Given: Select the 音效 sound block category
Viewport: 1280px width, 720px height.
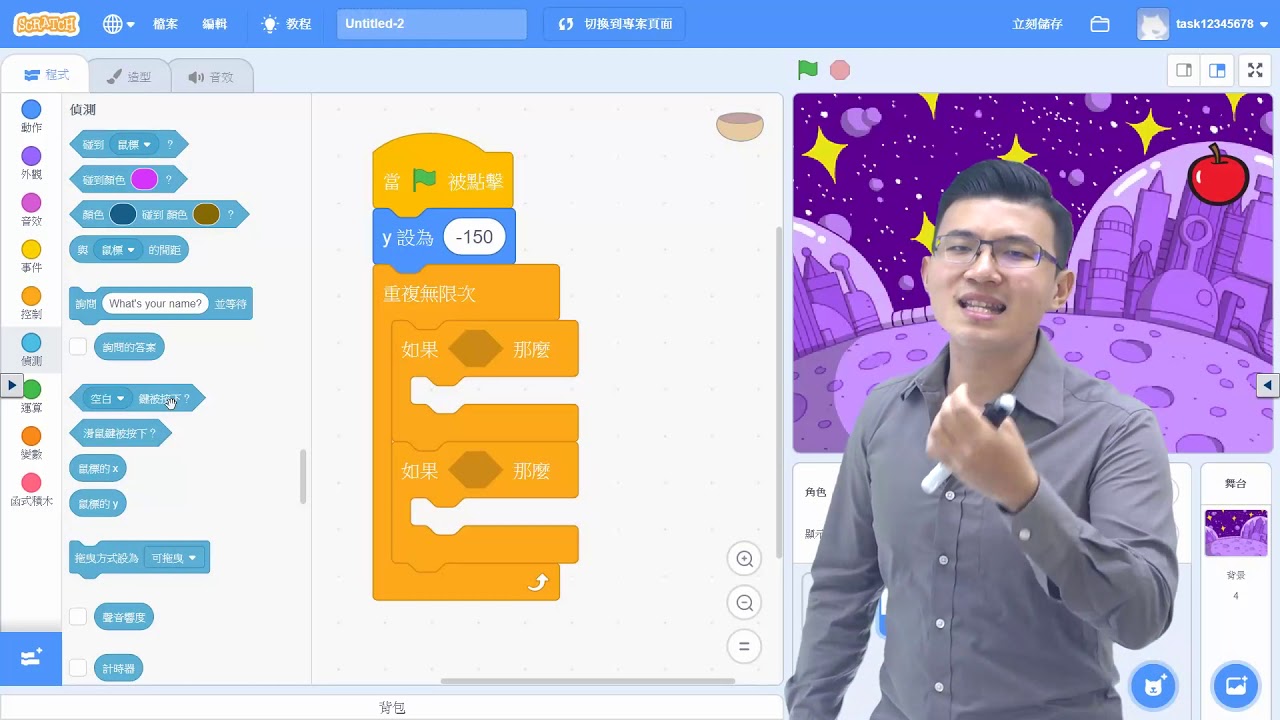Looking at the screenshot, I should [x=31, y=210].
